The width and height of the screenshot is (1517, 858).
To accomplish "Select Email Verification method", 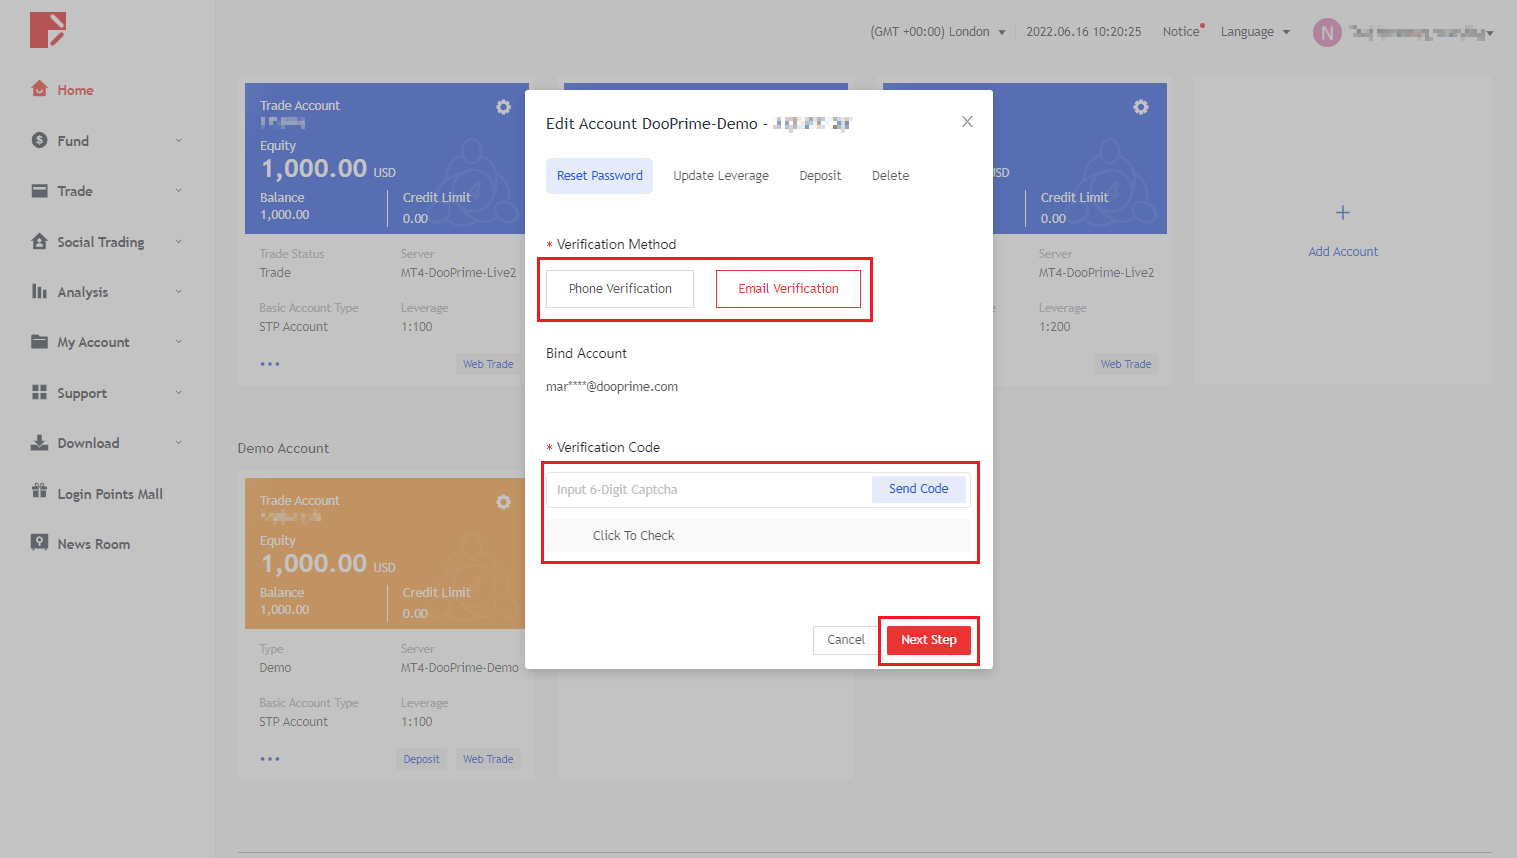I will 788,289.
